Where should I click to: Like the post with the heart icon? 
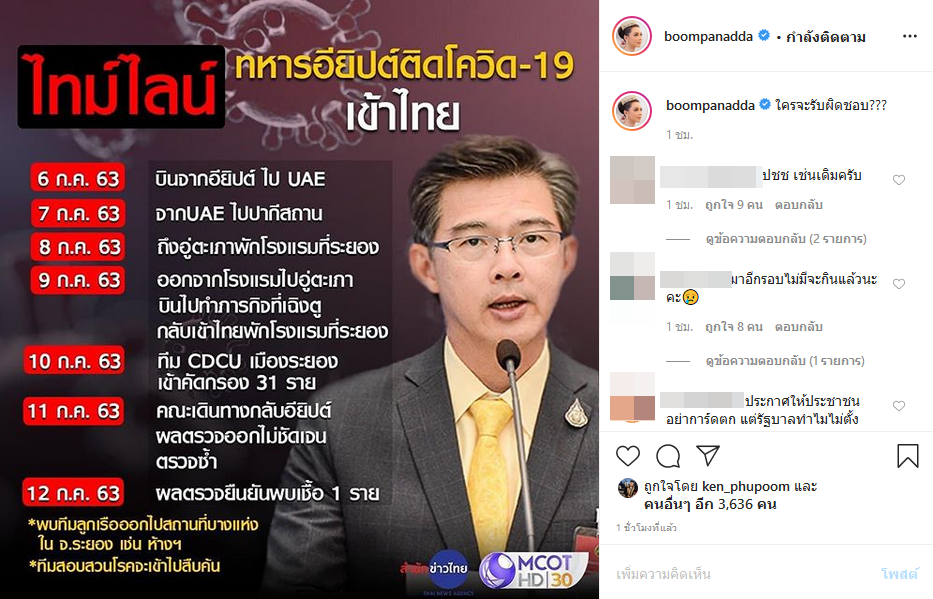coord(628,456)
